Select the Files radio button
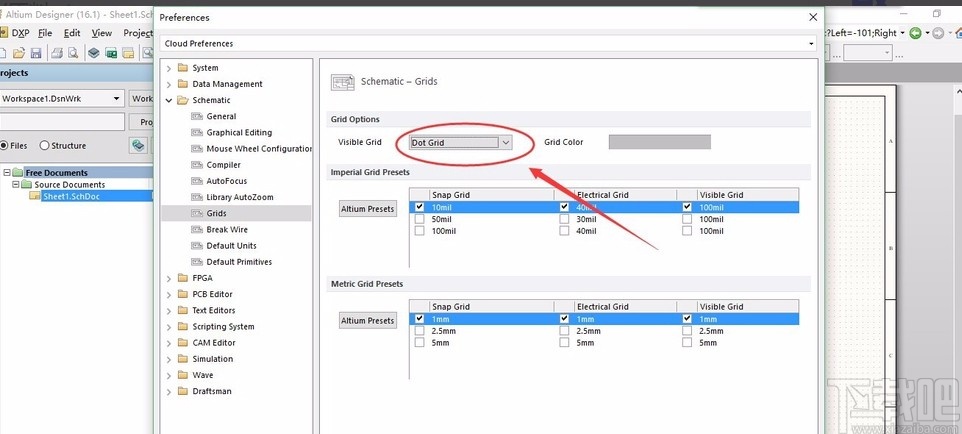 [4, 145]
